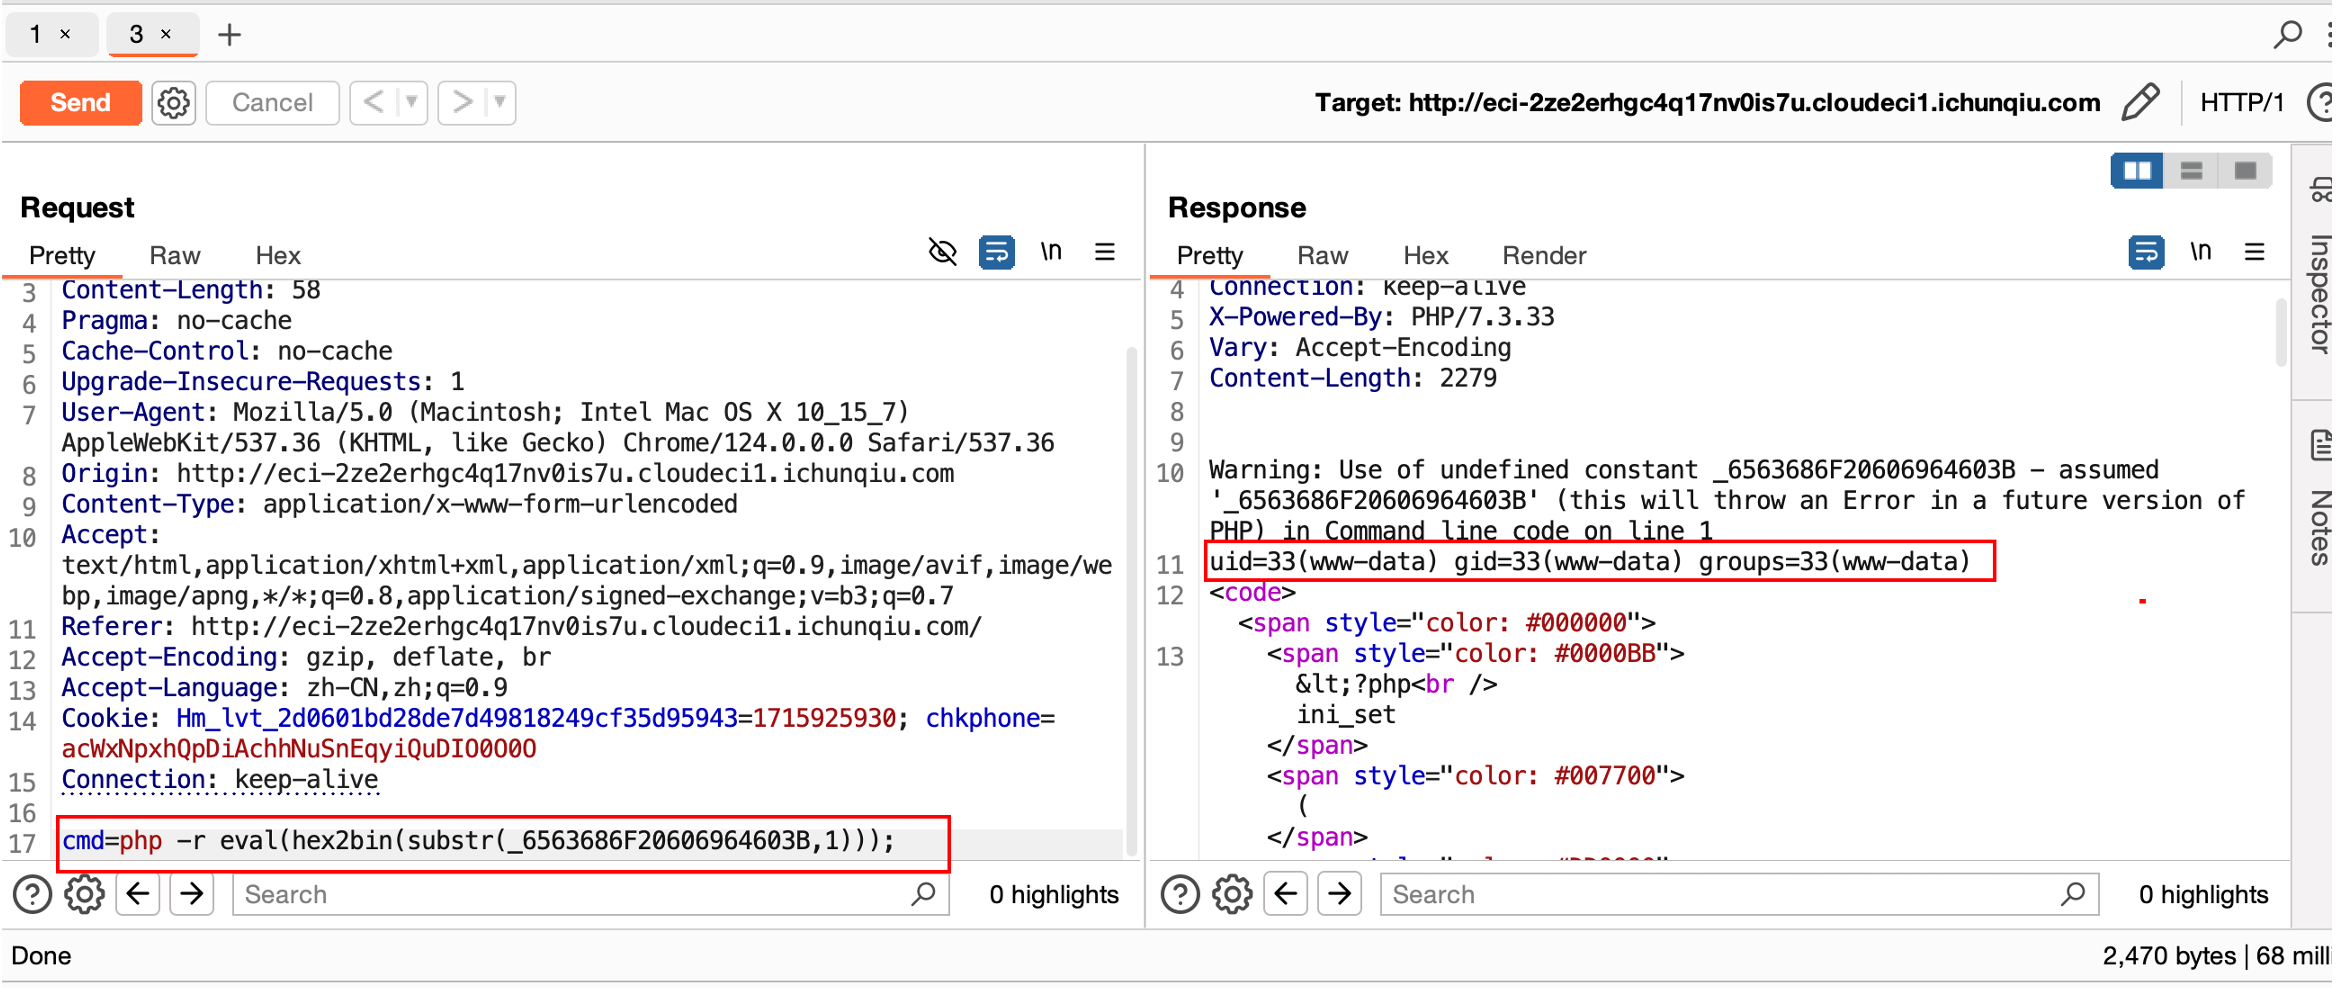The height and width of the screenshot is (988, 2336).
Task: Toggle word wrap in Request panel
Action: point(997,252)
